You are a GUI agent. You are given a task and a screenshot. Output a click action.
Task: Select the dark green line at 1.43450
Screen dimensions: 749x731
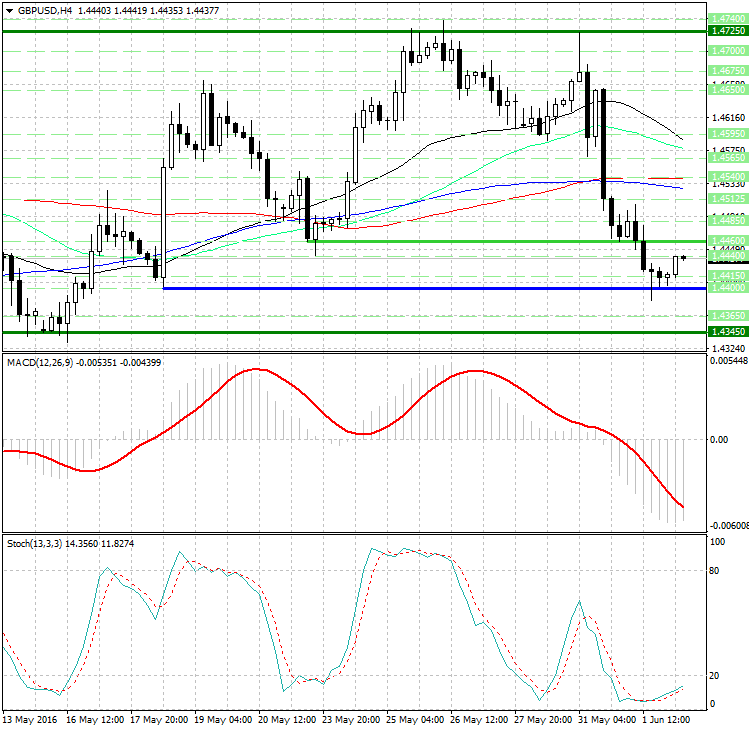(300, 331)
